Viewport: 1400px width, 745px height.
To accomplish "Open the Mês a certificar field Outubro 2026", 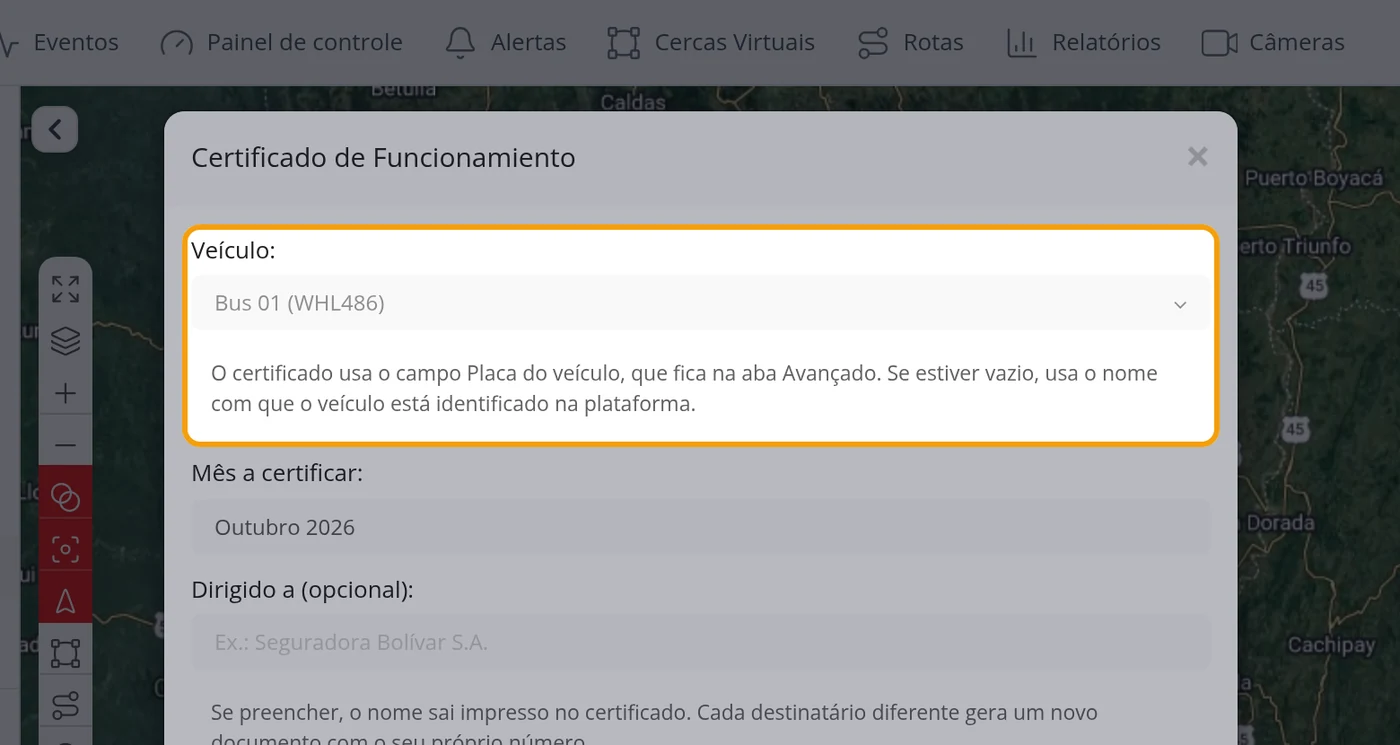I will tap(700, 527).
